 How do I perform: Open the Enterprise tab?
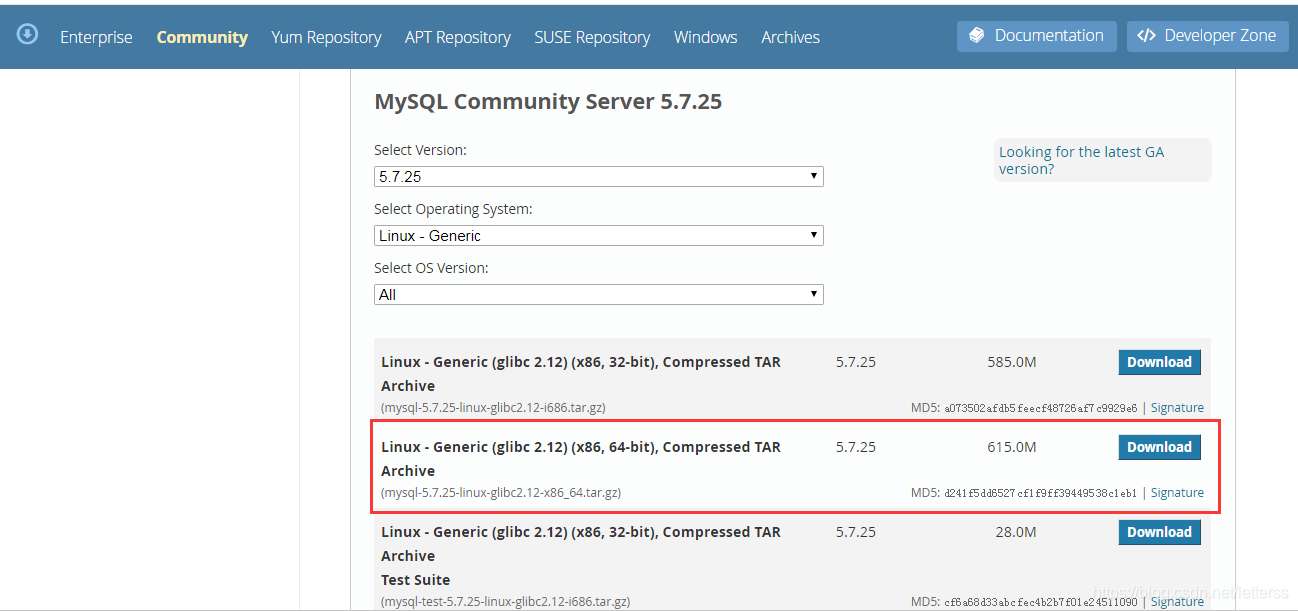coord(96,37)
